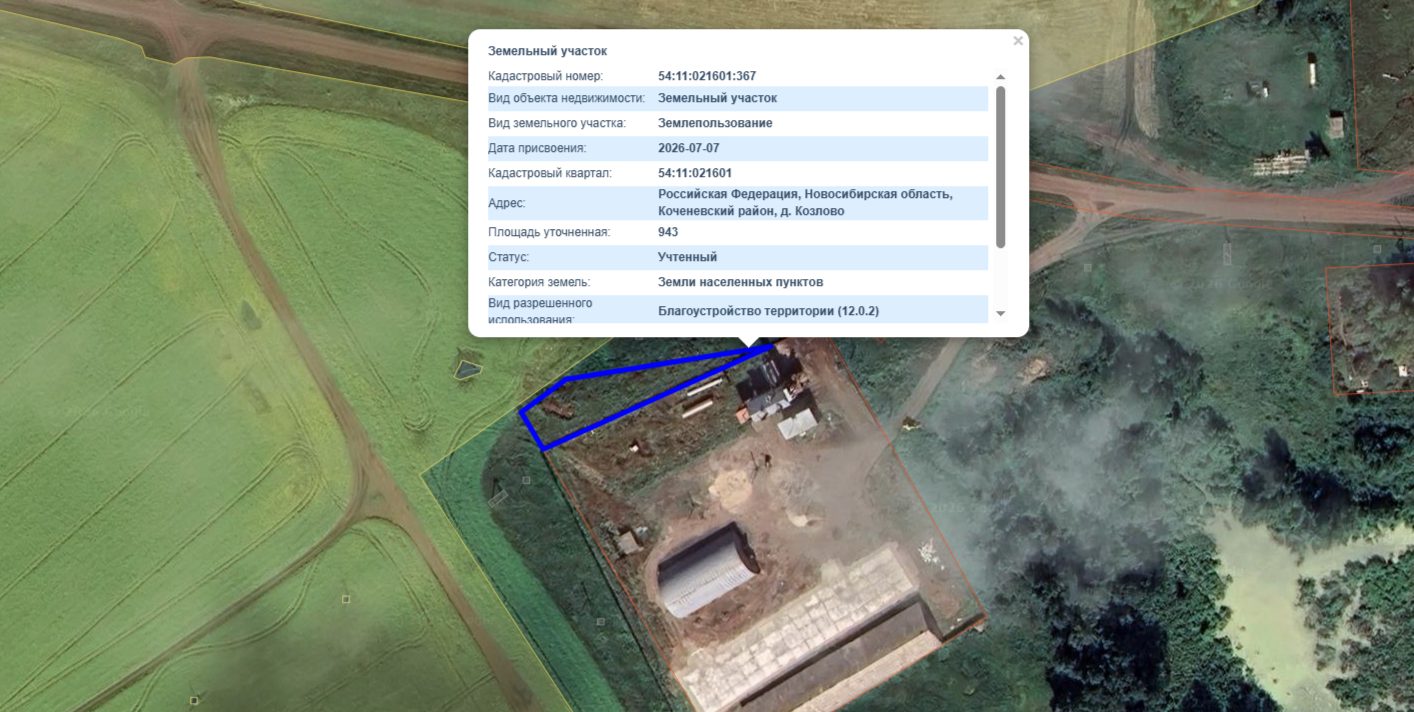Viewport: 1414px width, 712px height.
Task: Click the popup scrollbar up arrow
Action: coord(1001,77)
